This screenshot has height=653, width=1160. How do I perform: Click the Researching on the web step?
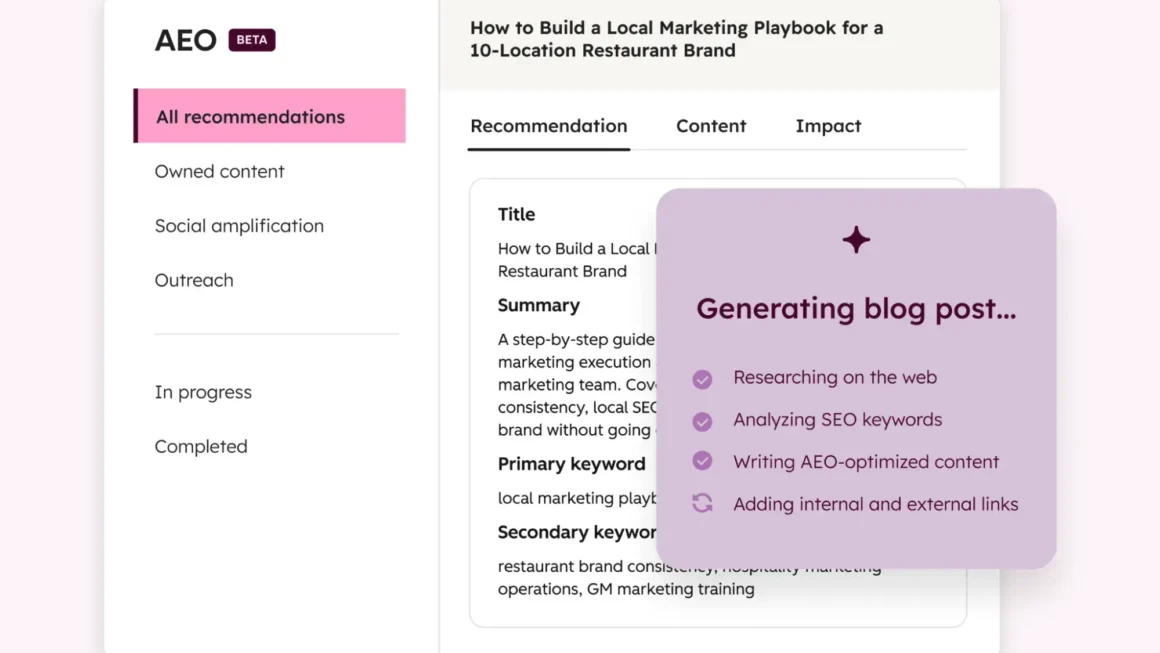834,377
